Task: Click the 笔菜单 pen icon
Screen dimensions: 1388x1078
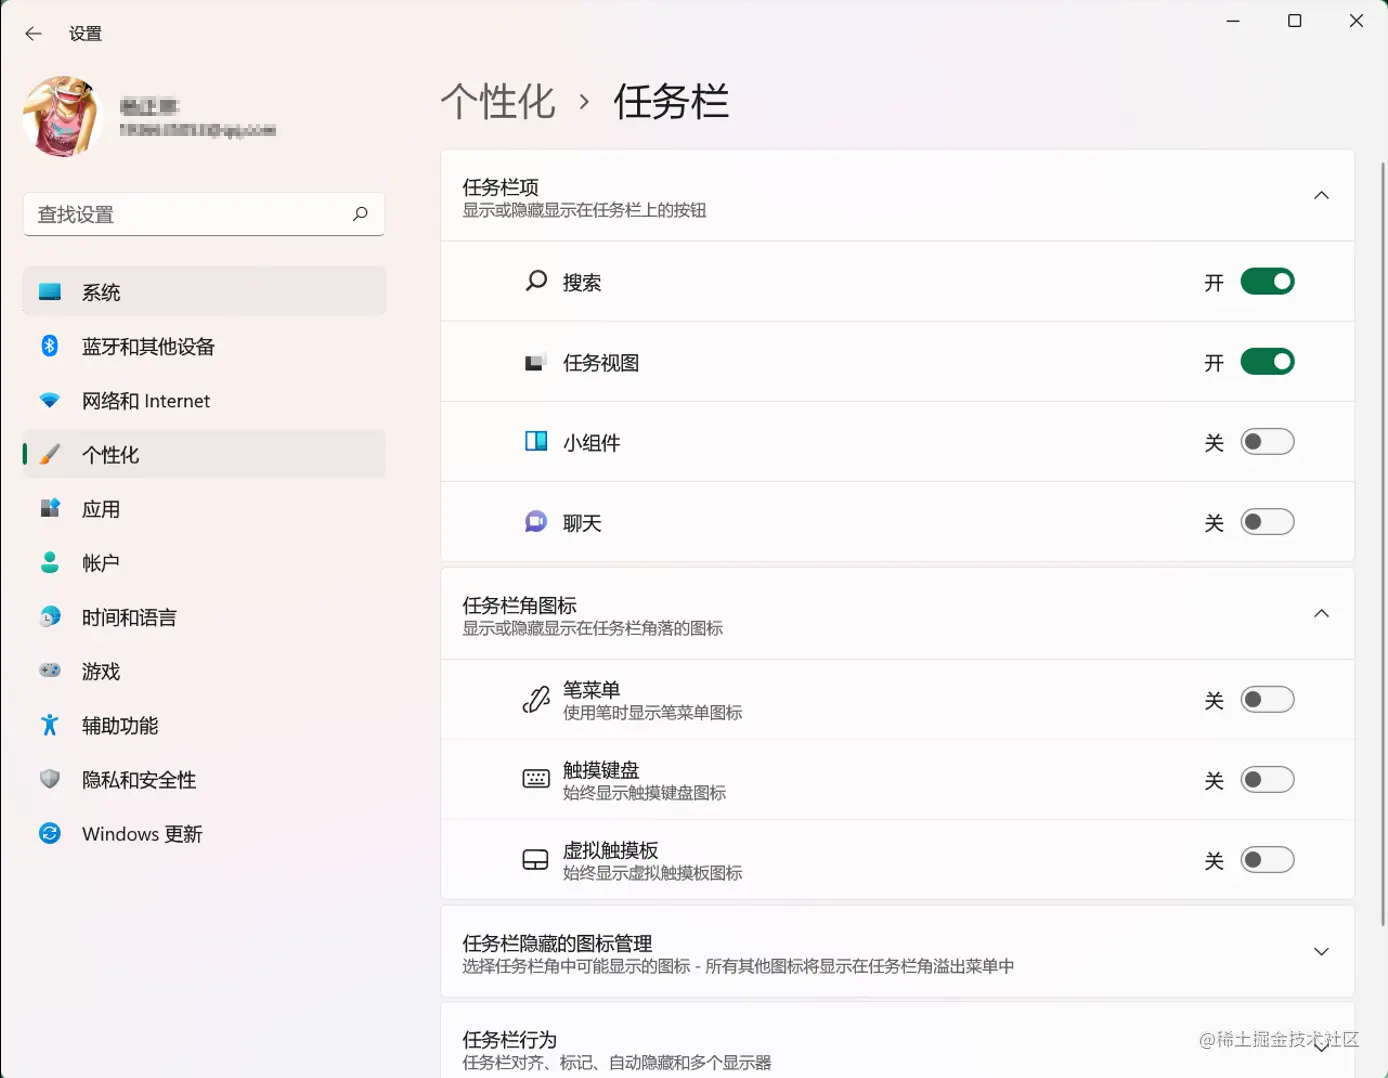Action: pyautogui.click(x=536, y=699)
